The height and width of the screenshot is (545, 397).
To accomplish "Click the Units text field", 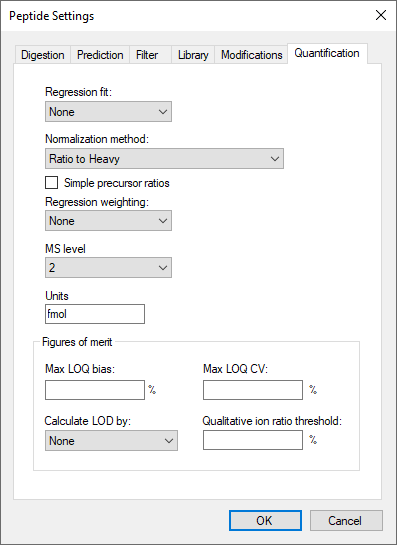I will point(95,314).
